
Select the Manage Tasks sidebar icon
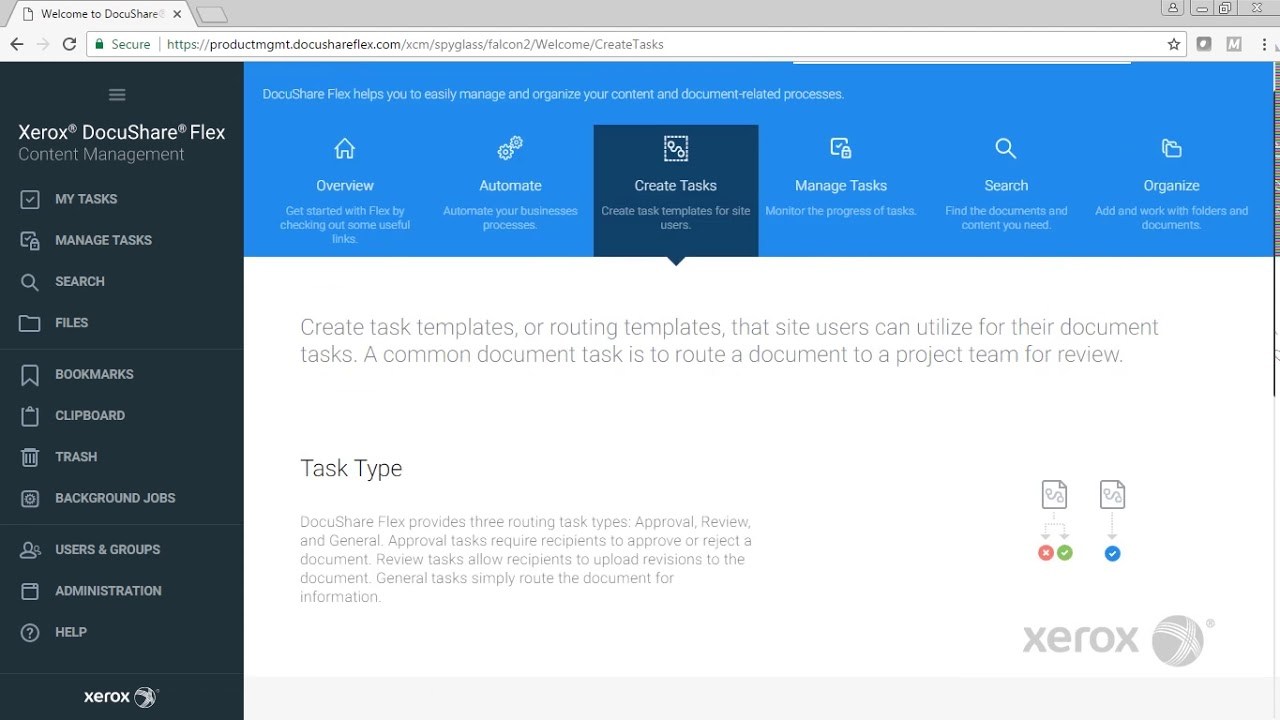pos(29,240)
